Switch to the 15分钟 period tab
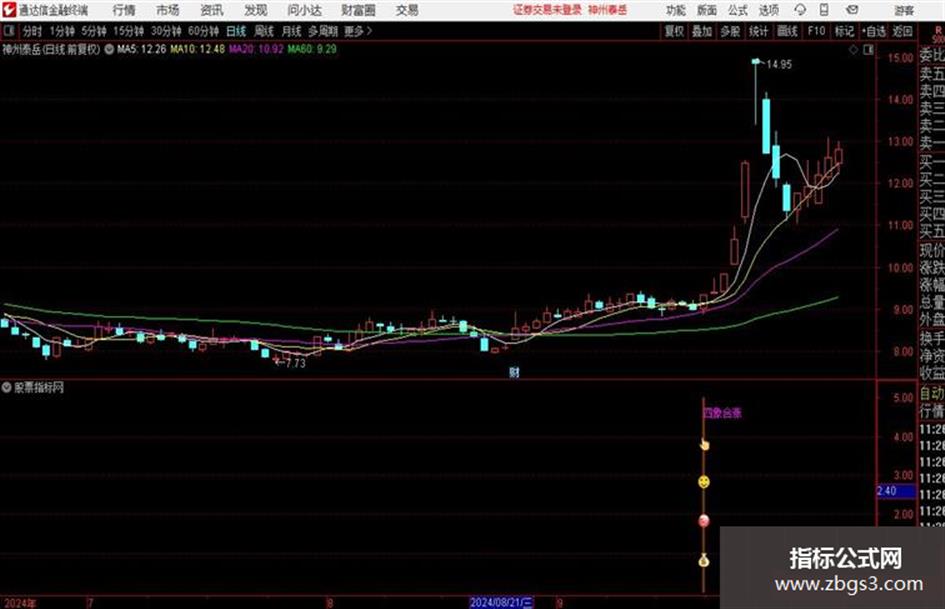 [x=129, y=31]
